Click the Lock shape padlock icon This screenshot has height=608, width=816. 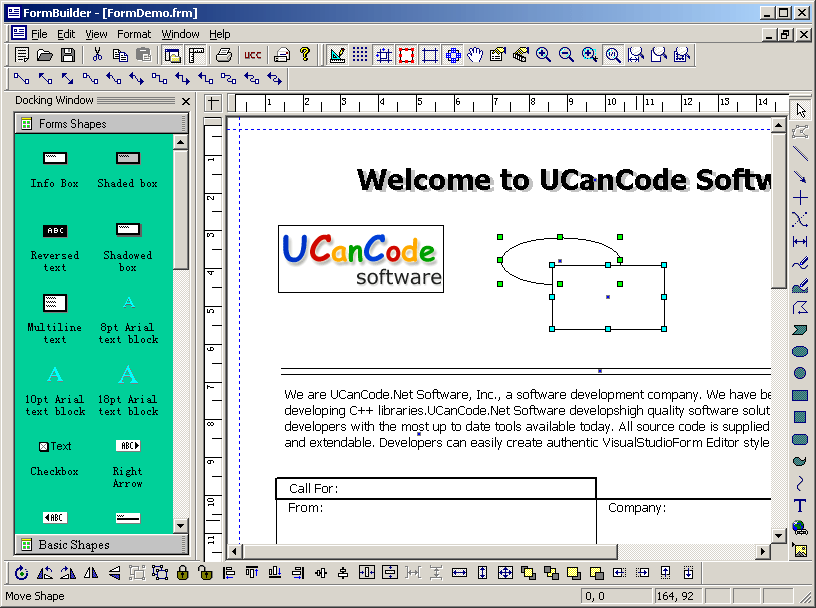click(x=182, y=573)
